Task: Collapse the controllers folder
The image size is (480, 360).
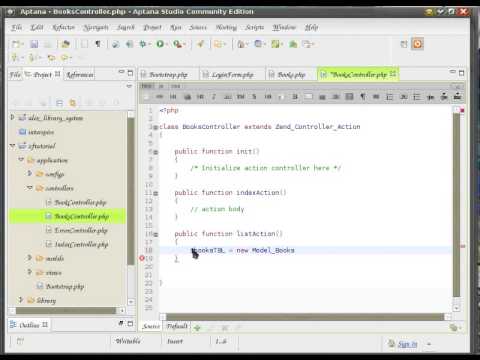Action: 29,188
